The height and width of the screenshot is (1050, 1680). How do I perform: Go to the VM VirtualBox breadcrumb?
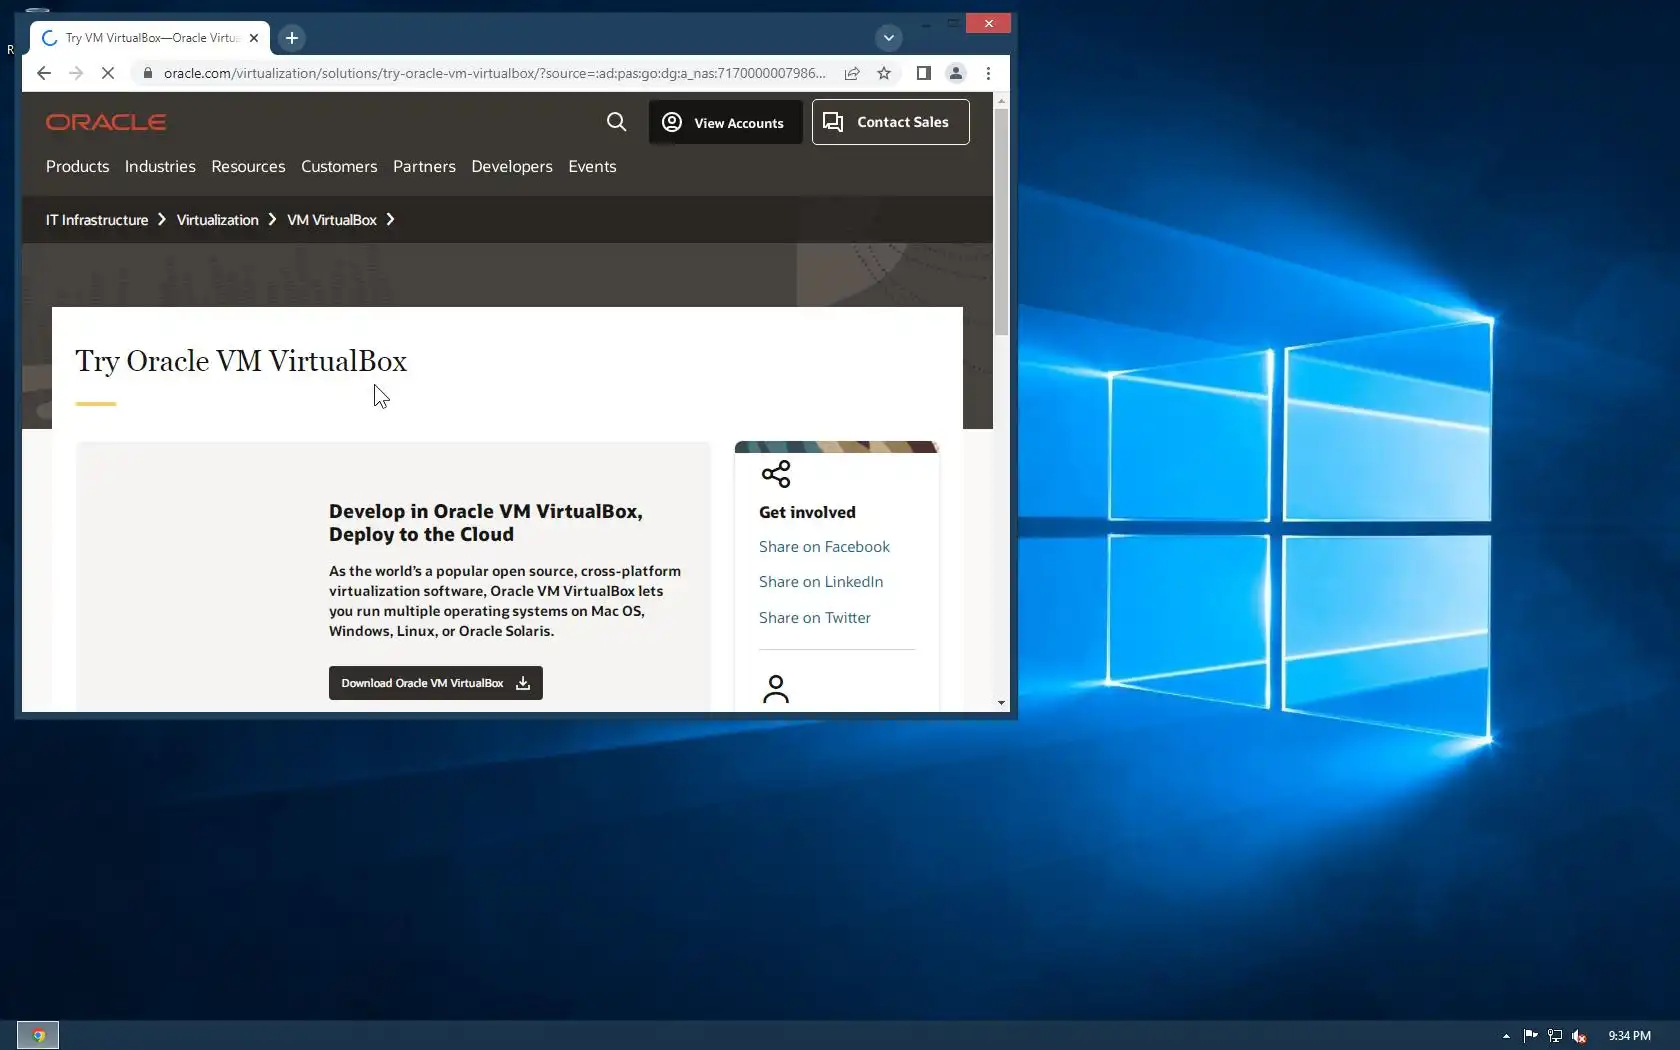pos(332,220)
